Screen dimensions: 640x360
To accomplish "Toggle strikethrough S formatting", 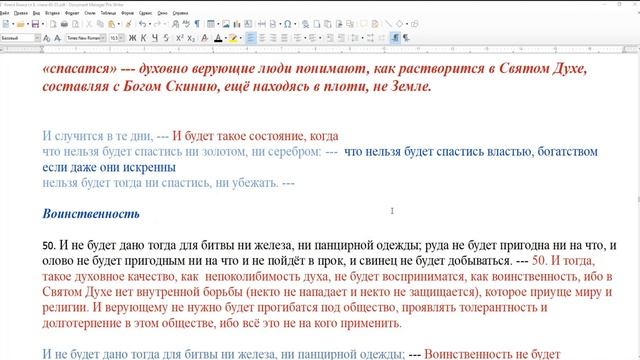I will coord(166,38).
